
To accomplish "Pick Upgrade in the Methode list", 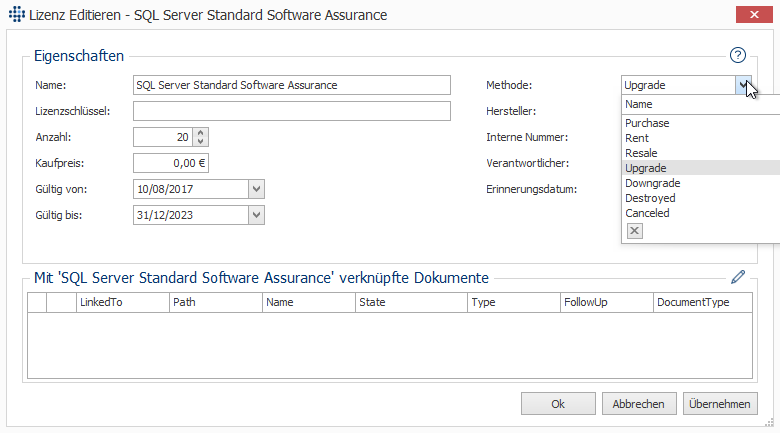I will pyautogui.click(x=700, y=168).
